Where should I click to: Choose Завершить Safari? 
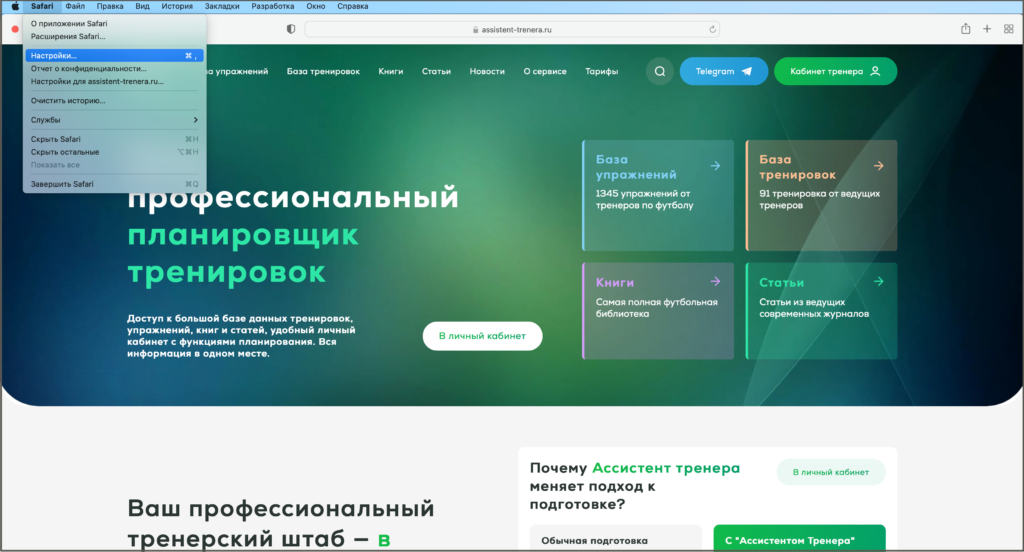114,184
